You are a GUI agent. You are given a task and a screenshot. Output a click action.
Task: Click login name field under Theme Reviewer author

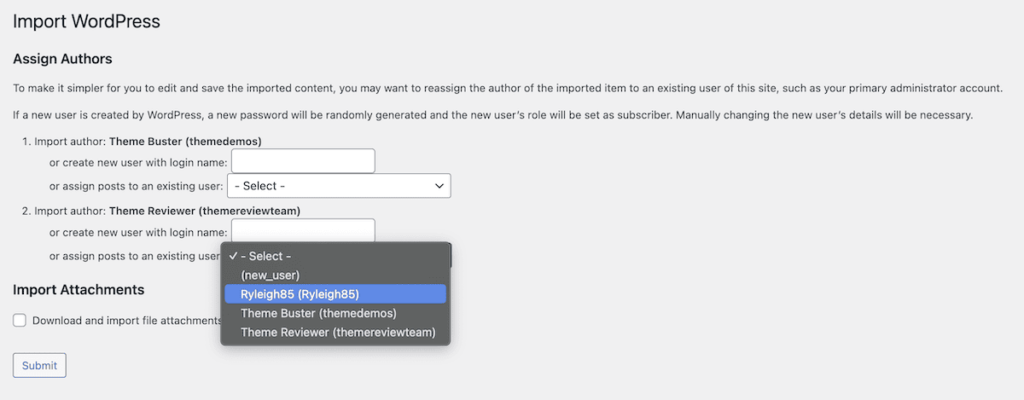coord(303,231)
